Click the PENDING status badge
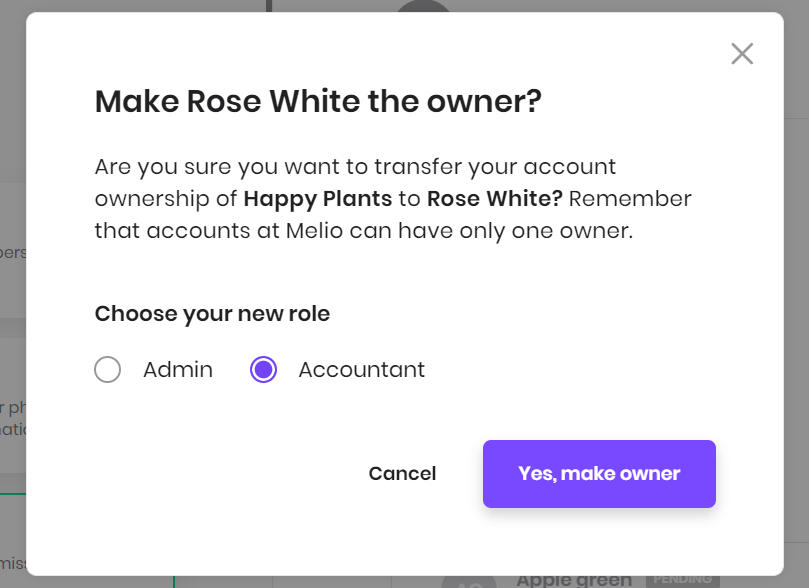Image resolution: width=809 pixels, height=588 pixels. pyautogui.click(x=683, y=580)
